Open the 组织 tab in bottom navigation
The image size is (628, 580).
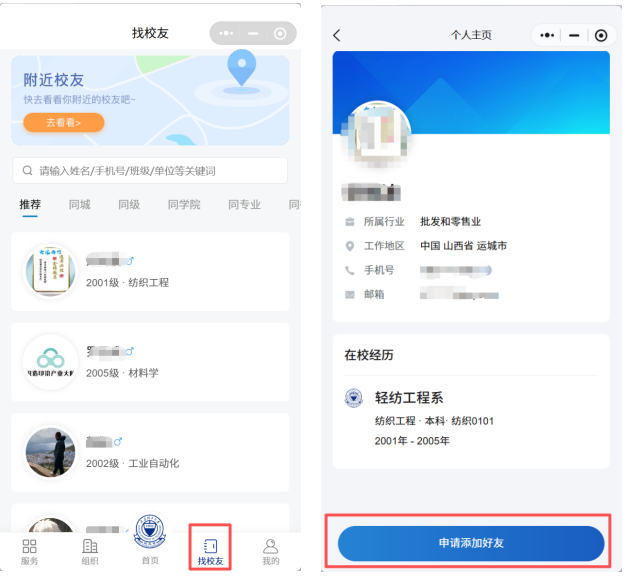pyautogui.click(x=90, y=546)
